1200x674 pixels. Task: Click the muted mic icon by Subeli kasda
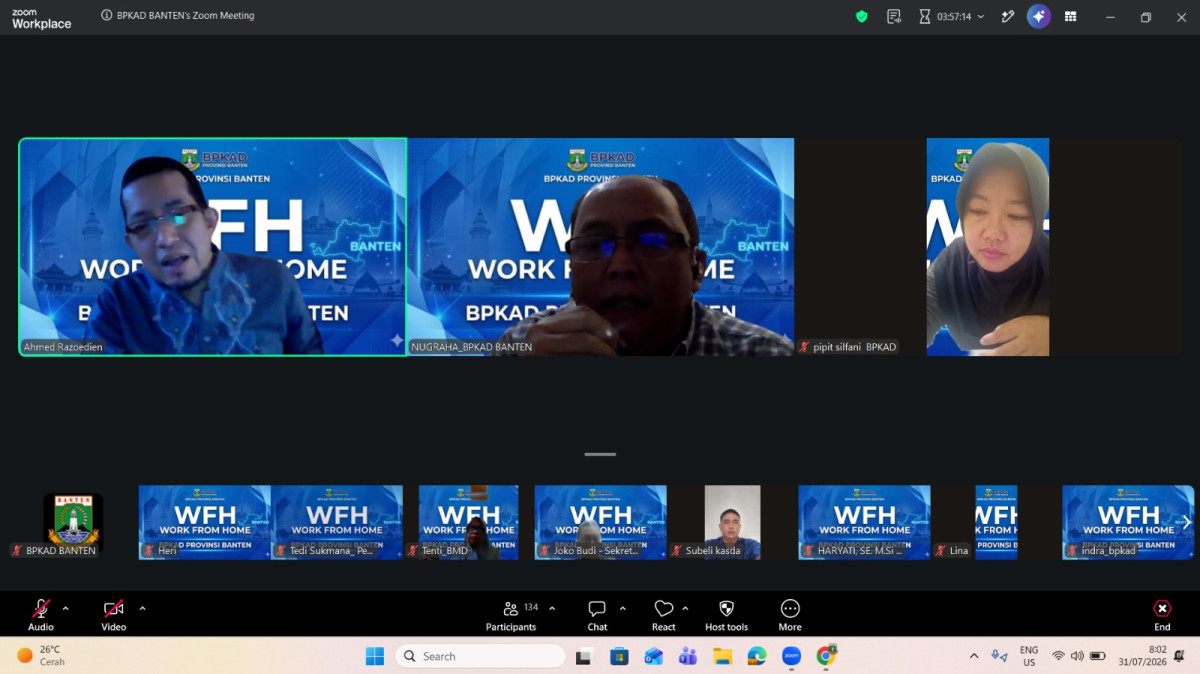tap(676, 551)
